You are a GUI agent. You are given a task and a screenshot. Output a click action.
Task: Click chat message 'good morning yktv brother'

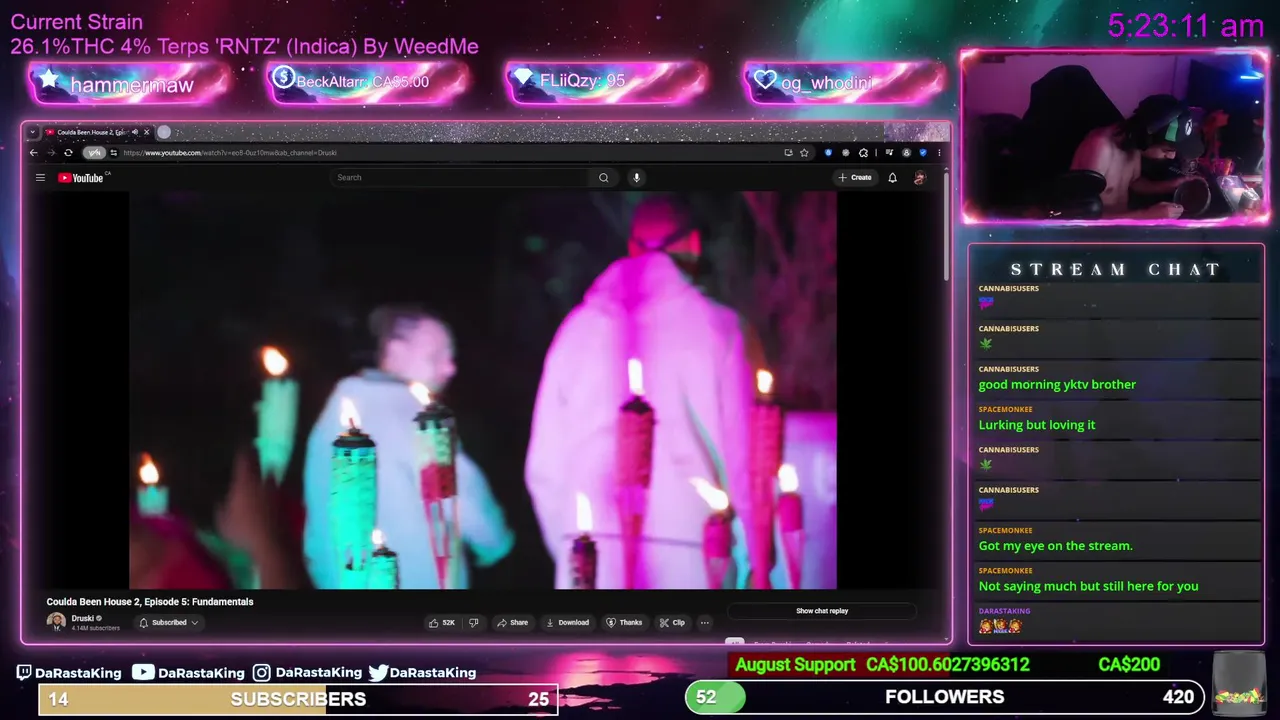coord(1057,384)
